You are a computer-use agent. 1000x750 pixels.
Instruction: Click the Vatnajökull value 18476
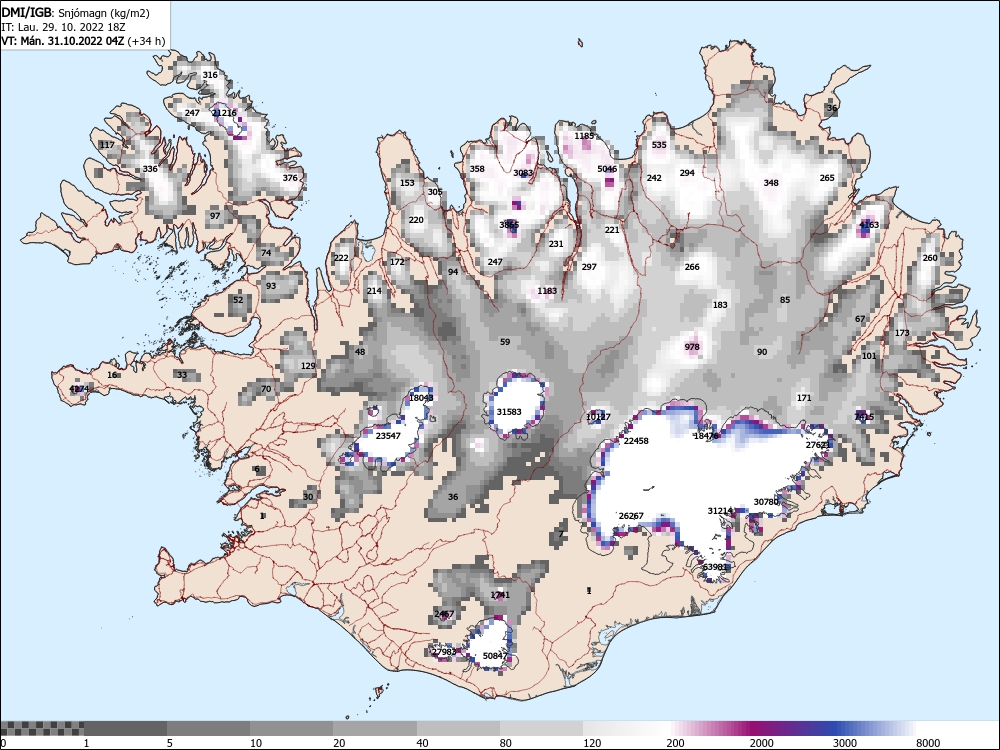click(706, 436)
